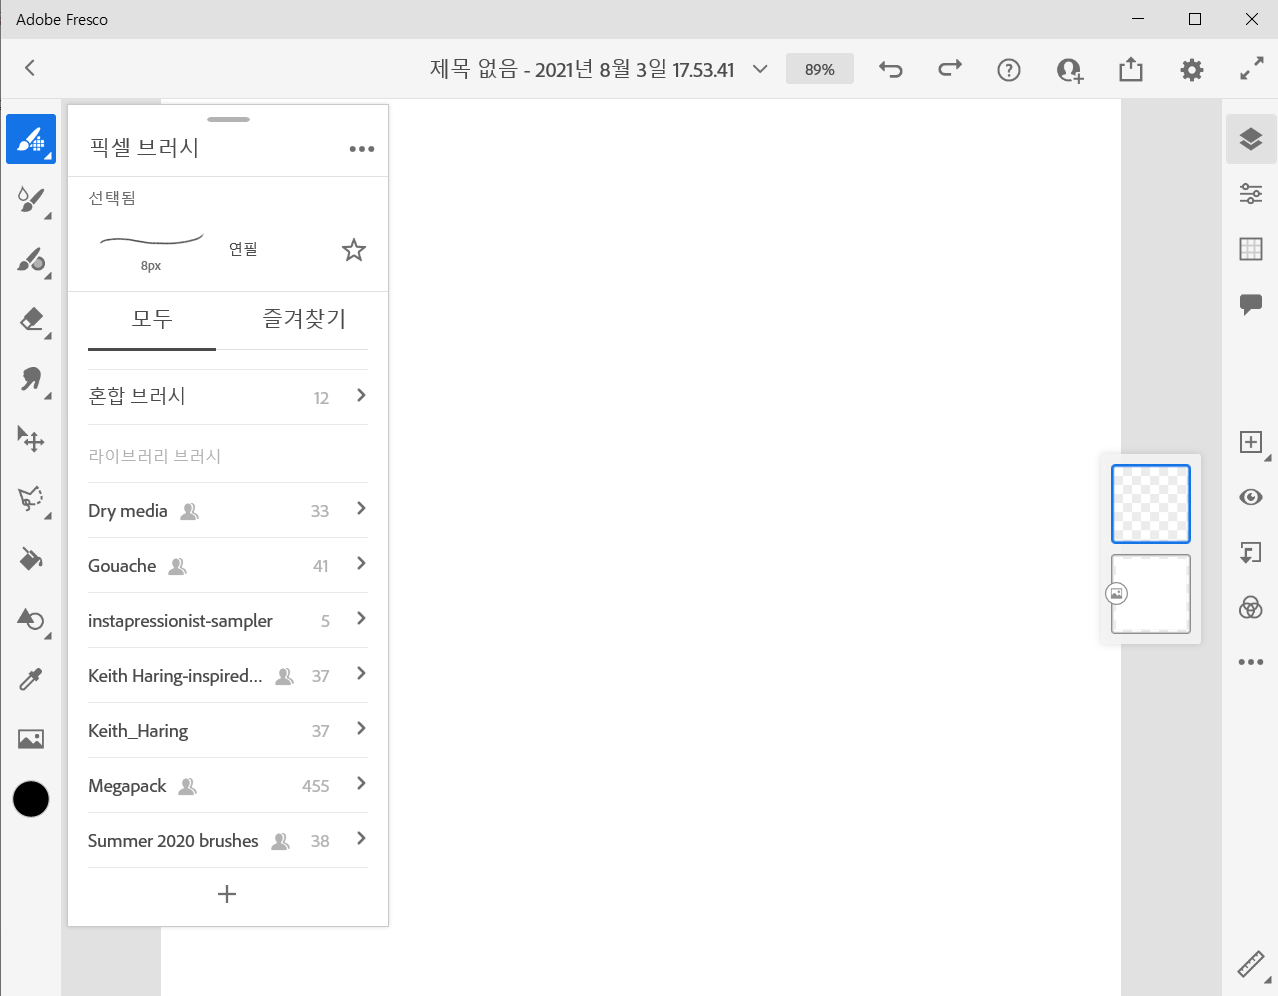Open app settings gear
Viewport: 1278px width, 996px height.
tap(1191, 69)
